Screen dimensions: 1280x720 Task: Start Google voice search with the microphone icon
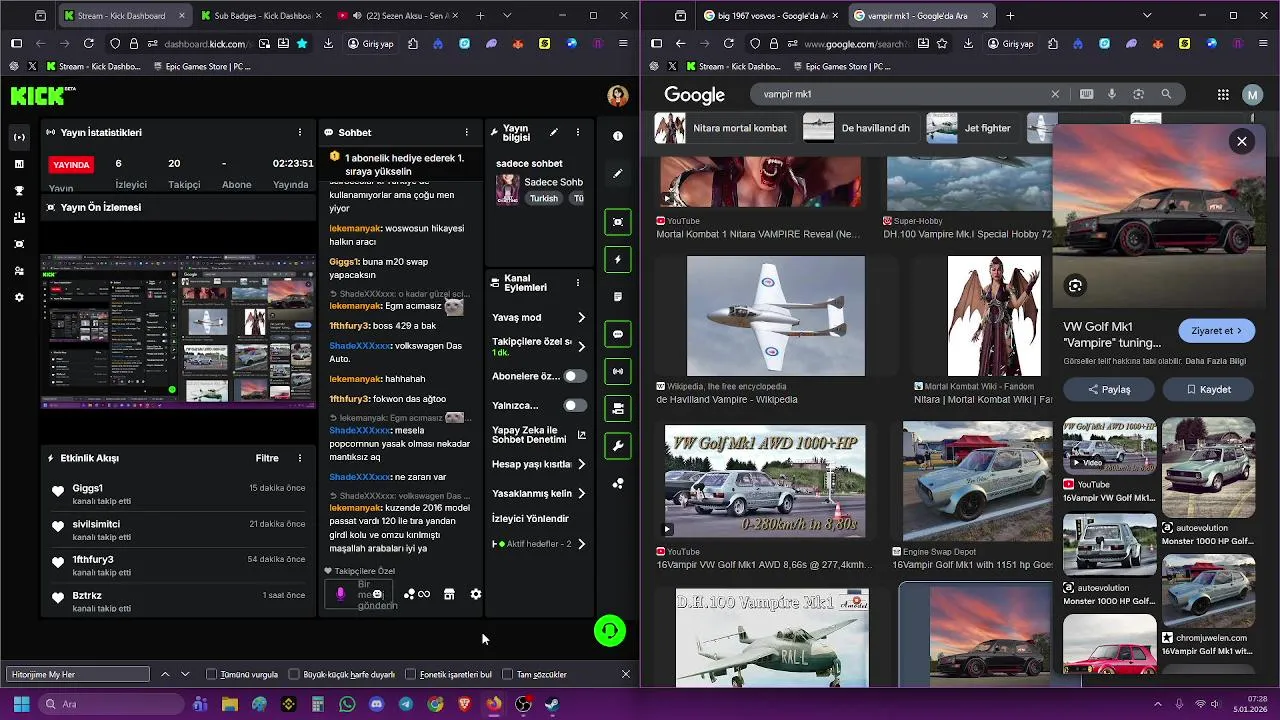click(1112, 94)
